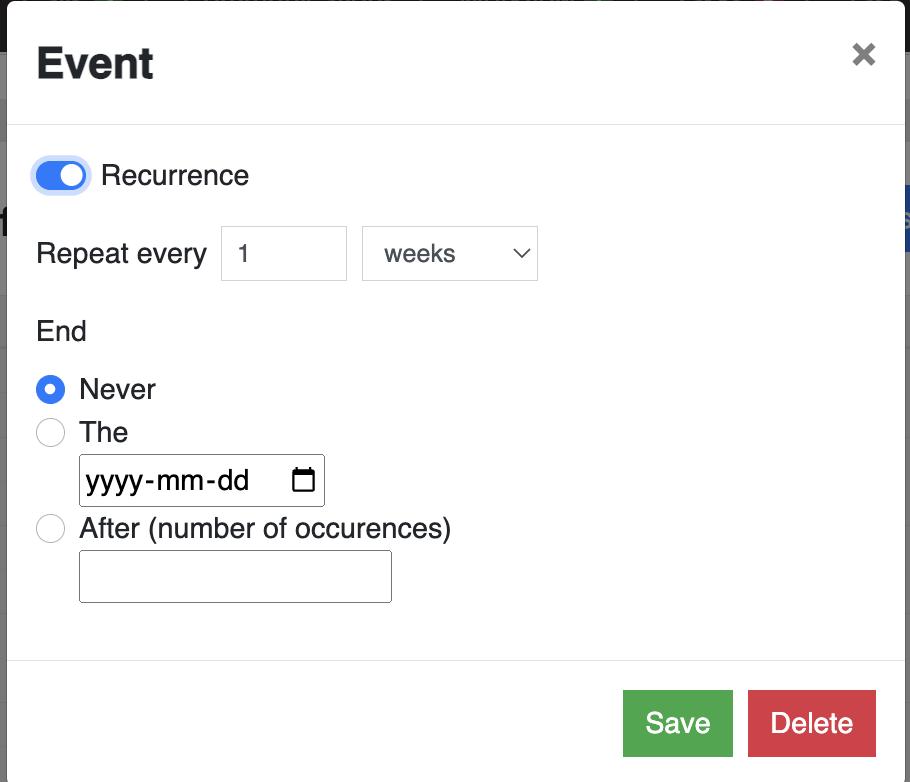Select the "The" date radio button
This screenshot has width=910, height=782.
pyautogui.click(x=50, y=433)
